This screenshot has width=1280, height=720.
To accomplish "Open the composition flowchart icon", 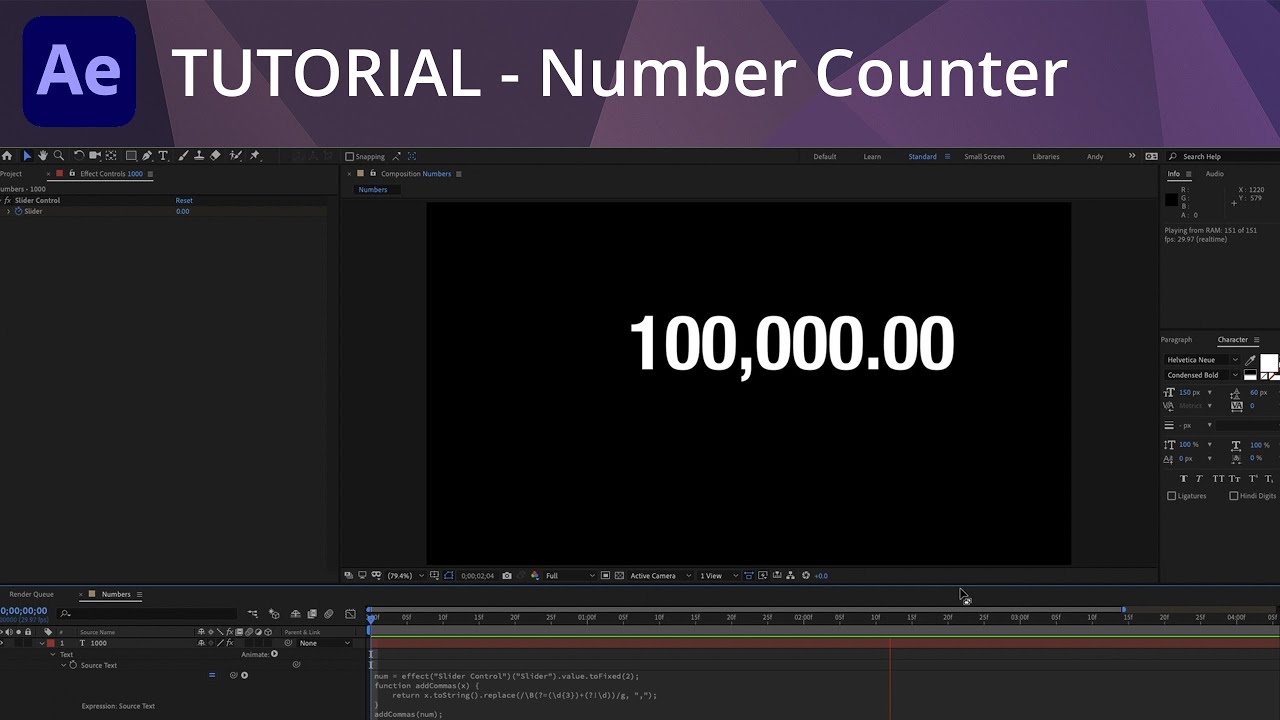I will click(x=791, y=576).
